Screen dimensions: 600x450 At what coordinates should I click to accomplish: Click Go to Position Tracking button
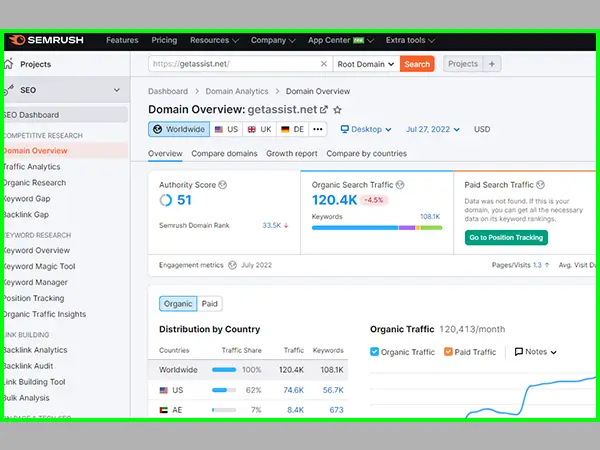(506, 238)
